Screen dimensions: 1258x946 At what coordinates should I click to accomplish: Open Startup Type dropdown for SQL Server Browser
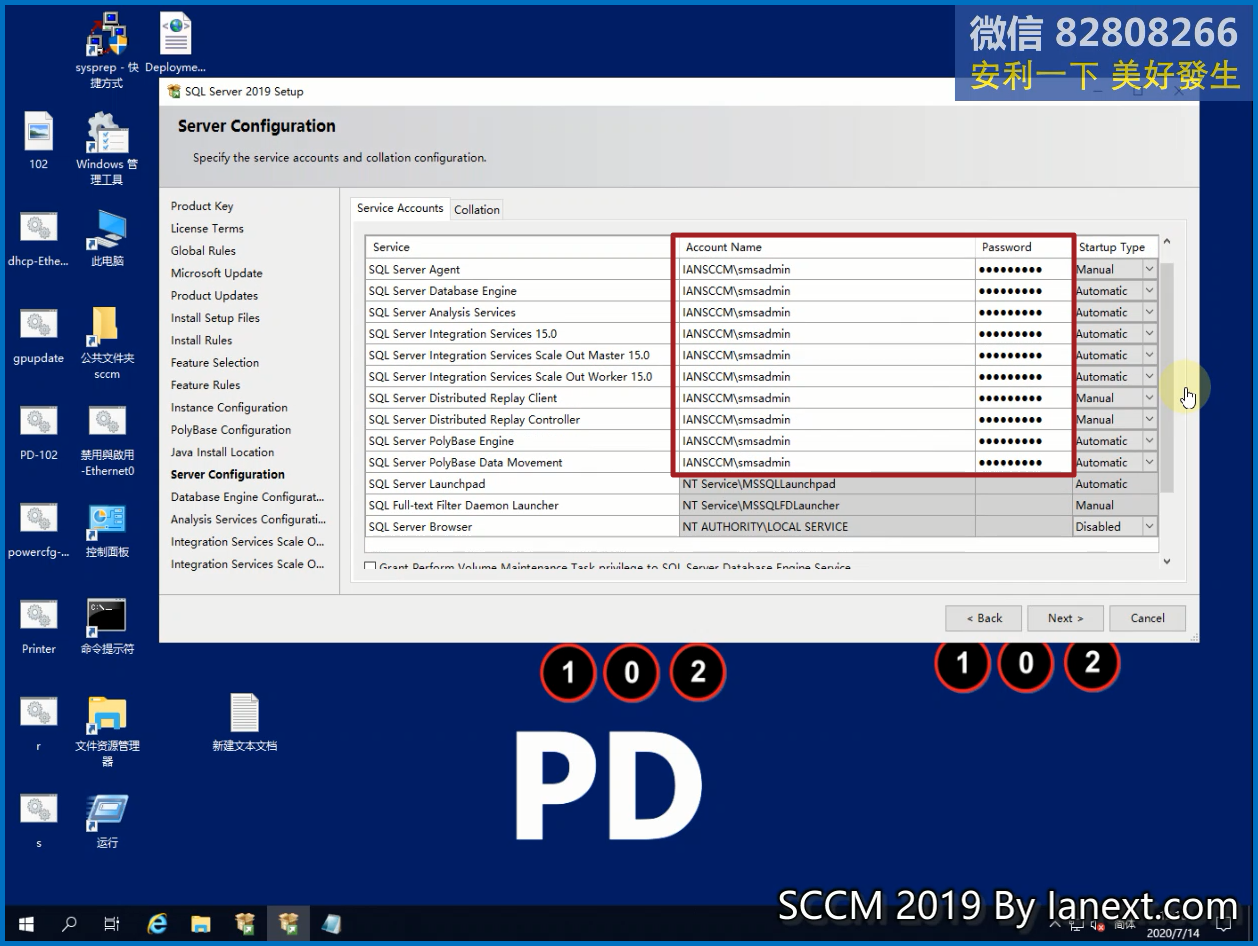1149,526
